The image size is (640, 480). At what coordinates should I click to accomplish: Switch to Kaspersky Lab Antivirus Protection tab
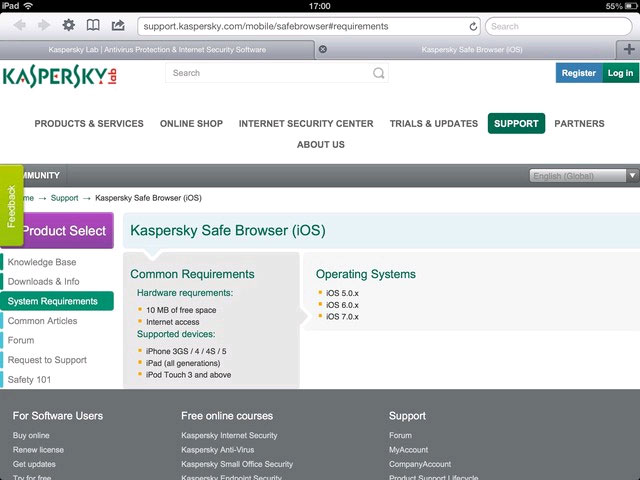[157, 49]
